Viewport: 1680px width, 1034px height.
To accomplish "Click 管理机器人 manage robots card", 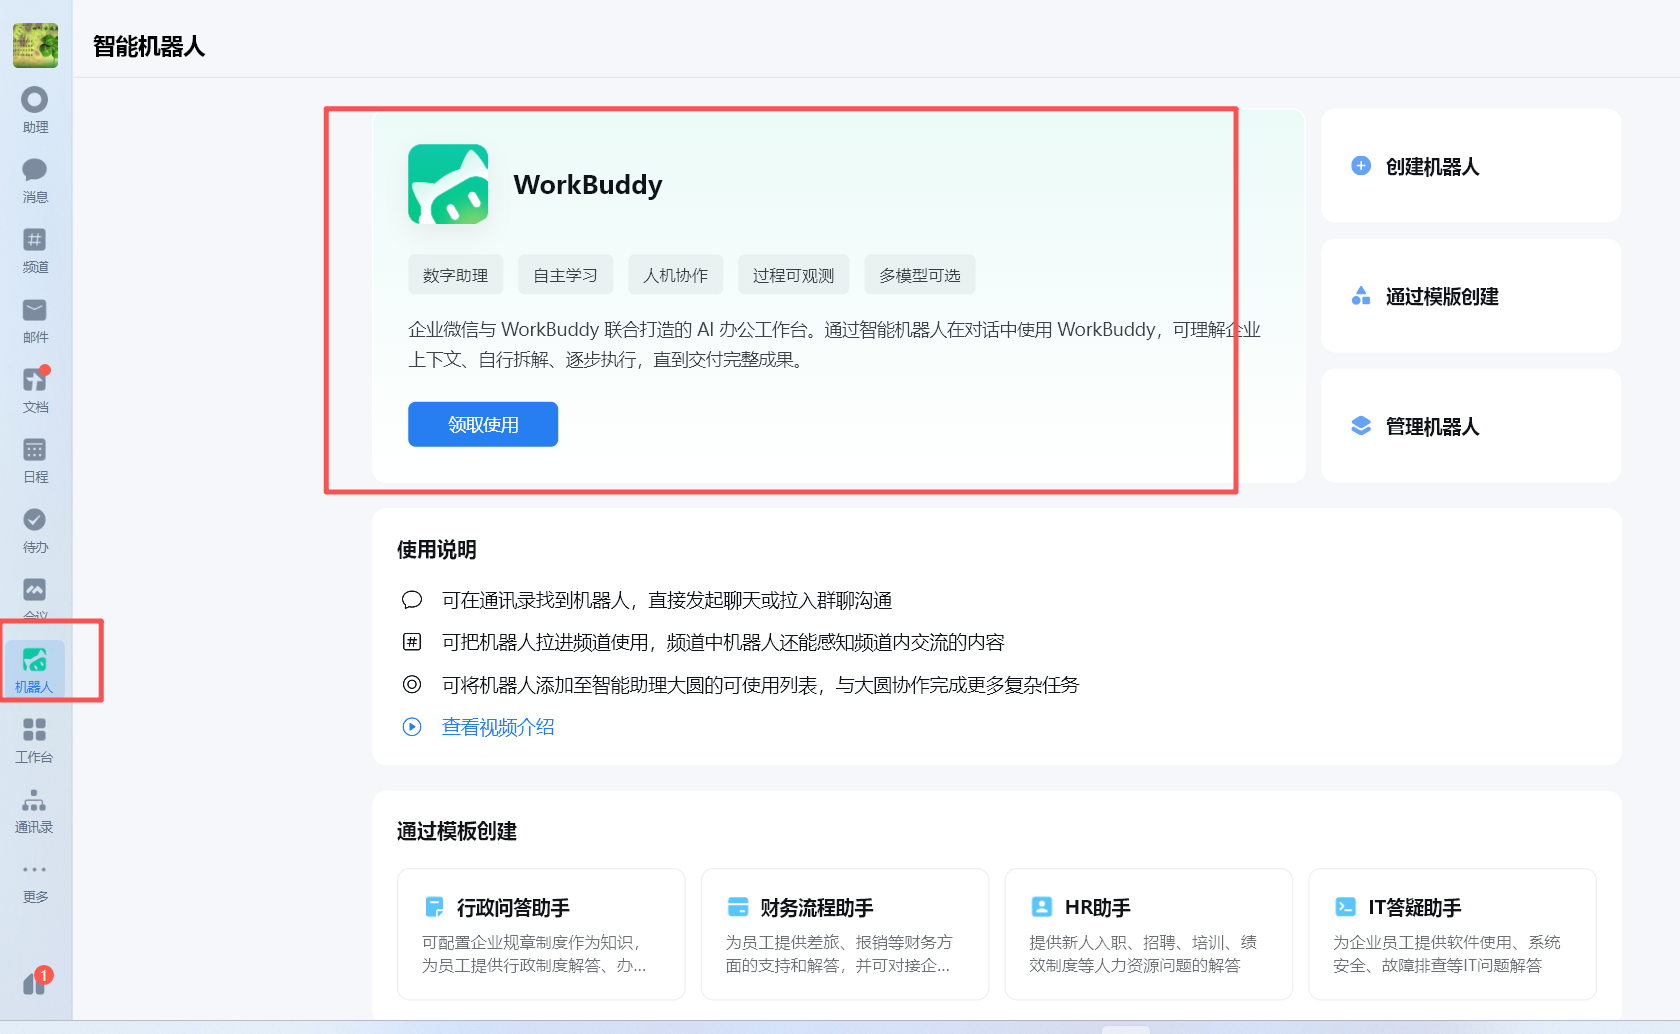I will 1470,426.
